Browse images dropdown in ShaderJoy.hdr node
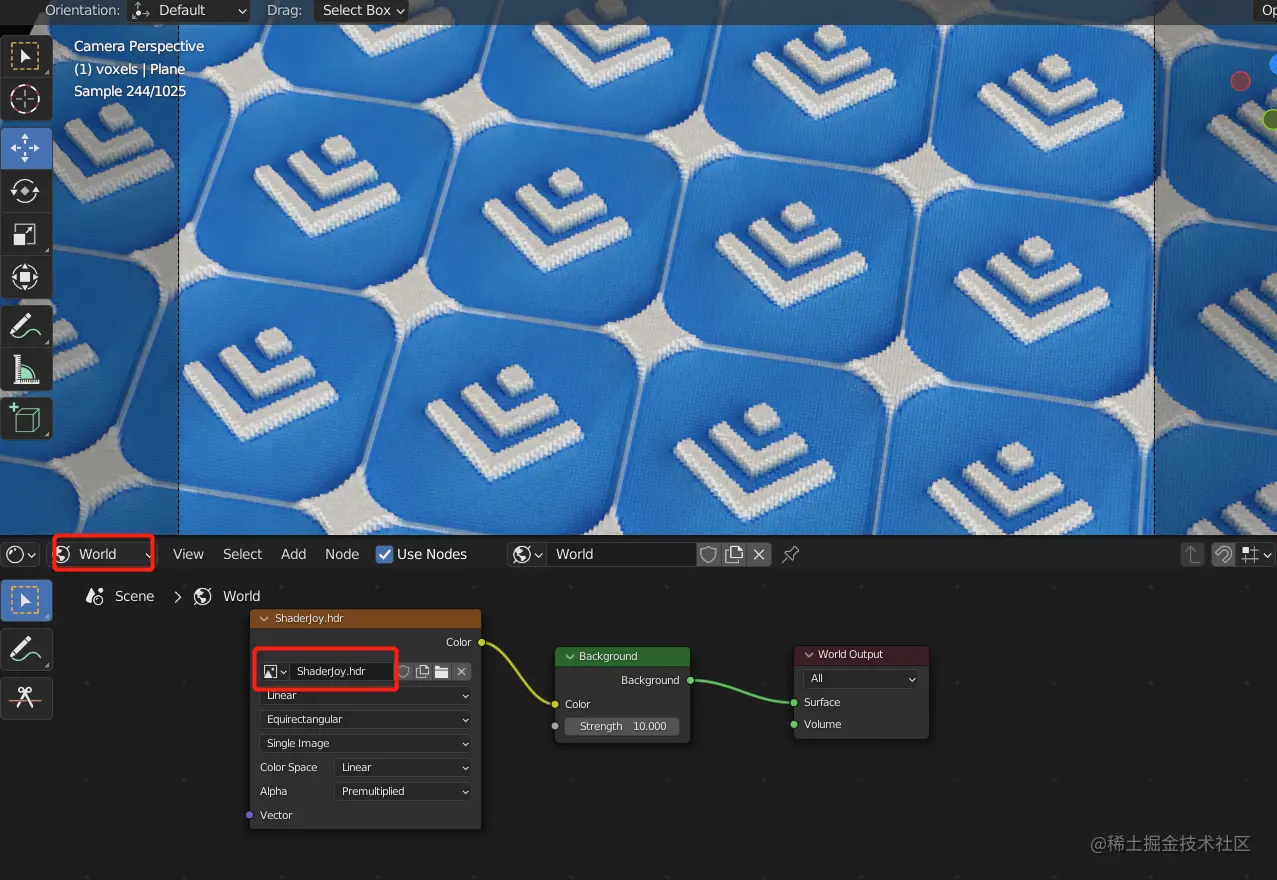The image size is (1277, 880). [275, 672]
